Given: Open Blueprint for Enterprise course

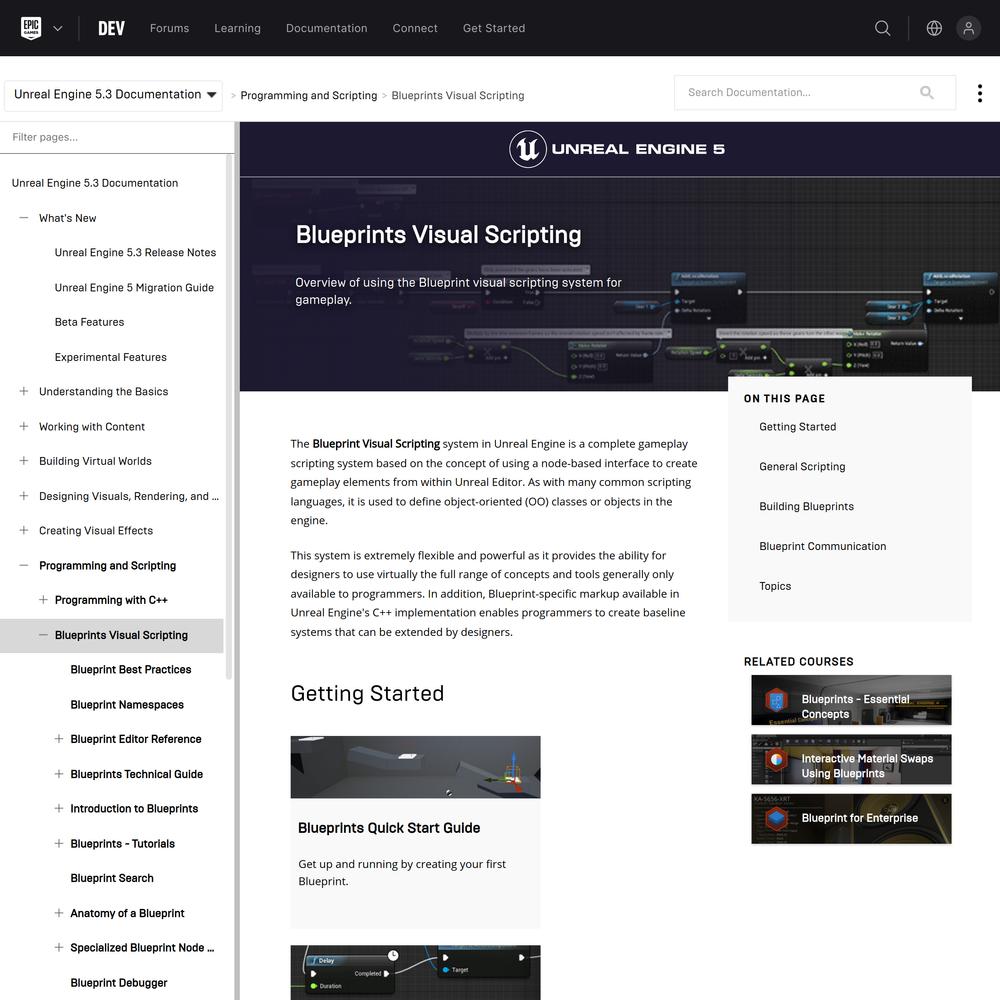Looking at the screenshot, I should [851, 819].
